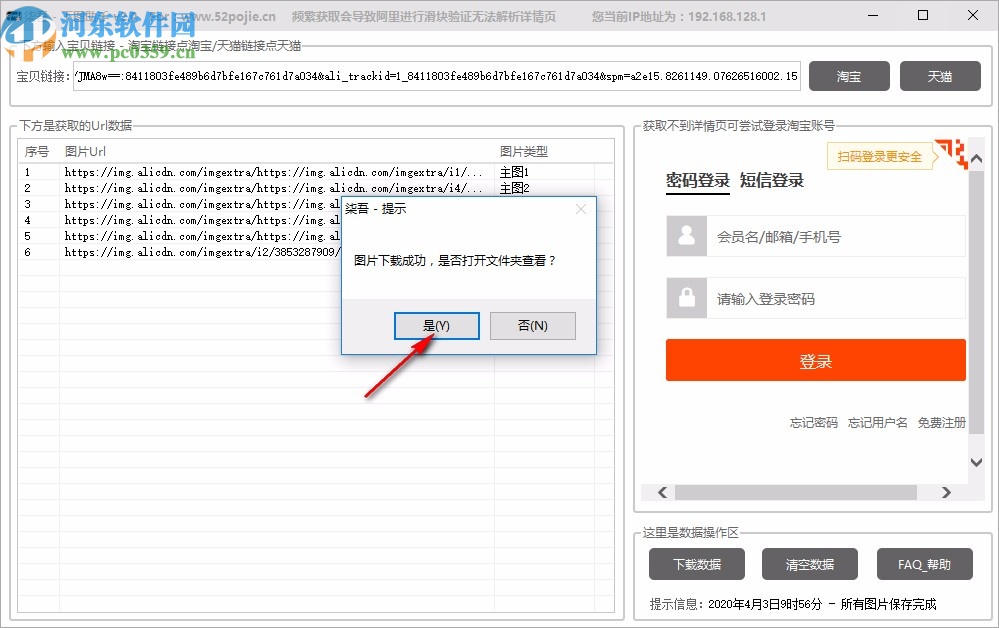
Task: Select the Url in row 2
Action: (x=273, y=188)
